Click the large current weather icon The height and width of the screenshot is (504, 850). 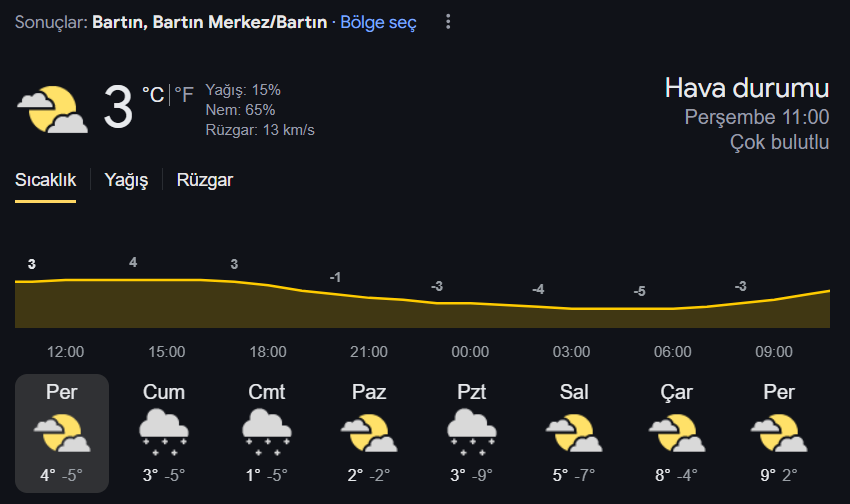click(53, 109)
